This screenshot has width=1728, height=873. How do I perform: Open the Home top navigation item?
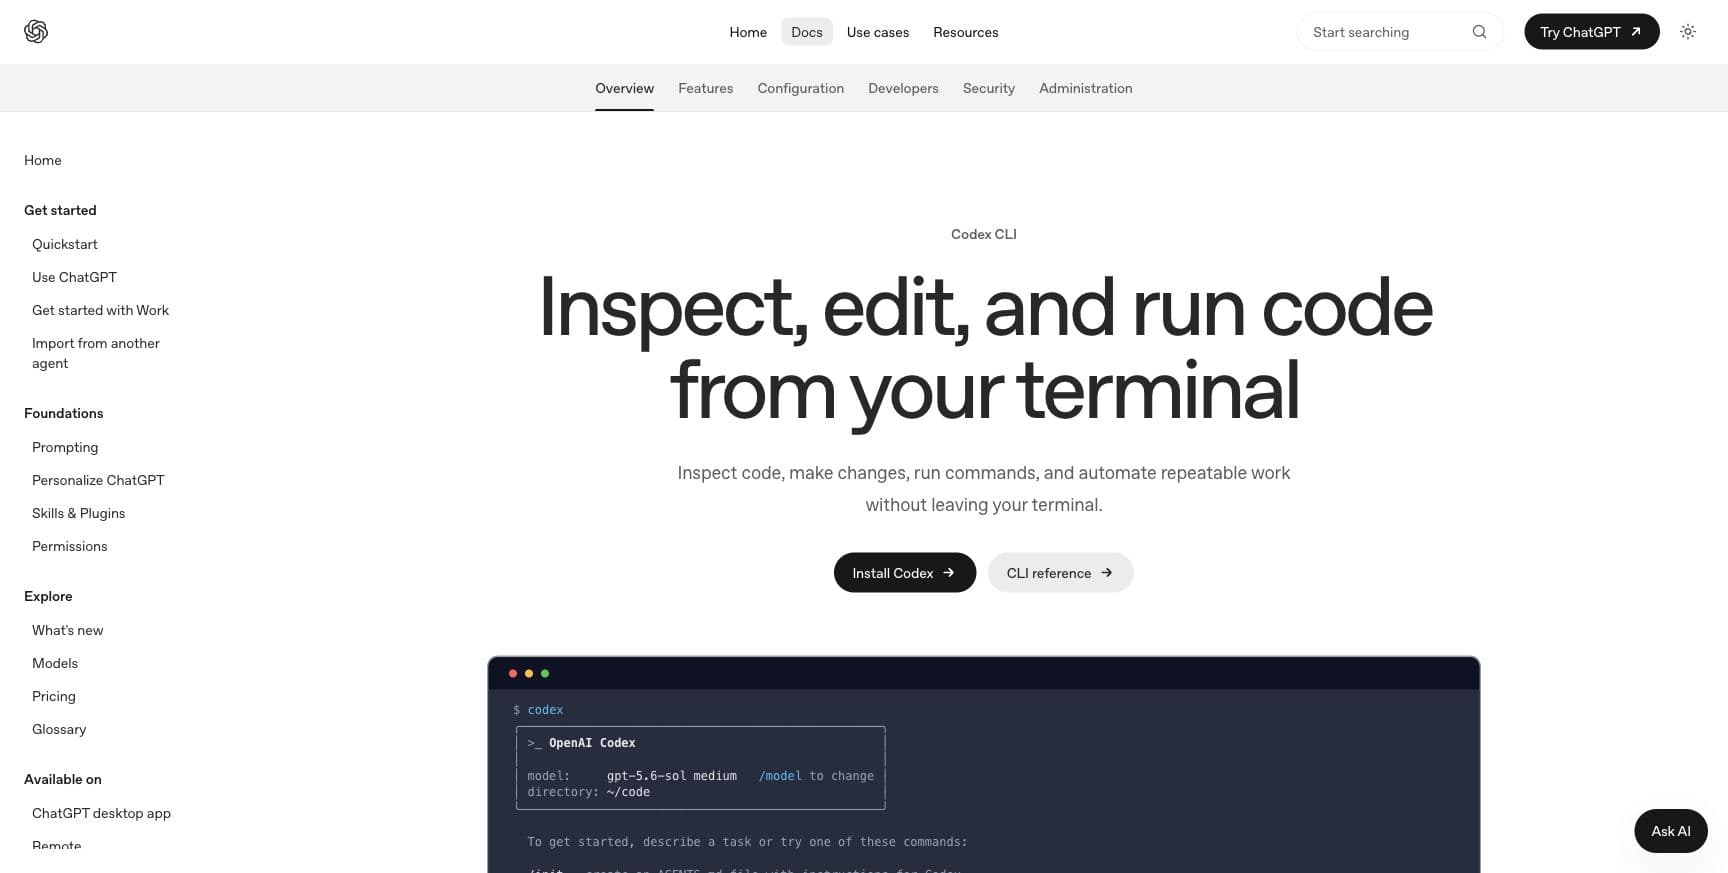click(x=748, y=32)
